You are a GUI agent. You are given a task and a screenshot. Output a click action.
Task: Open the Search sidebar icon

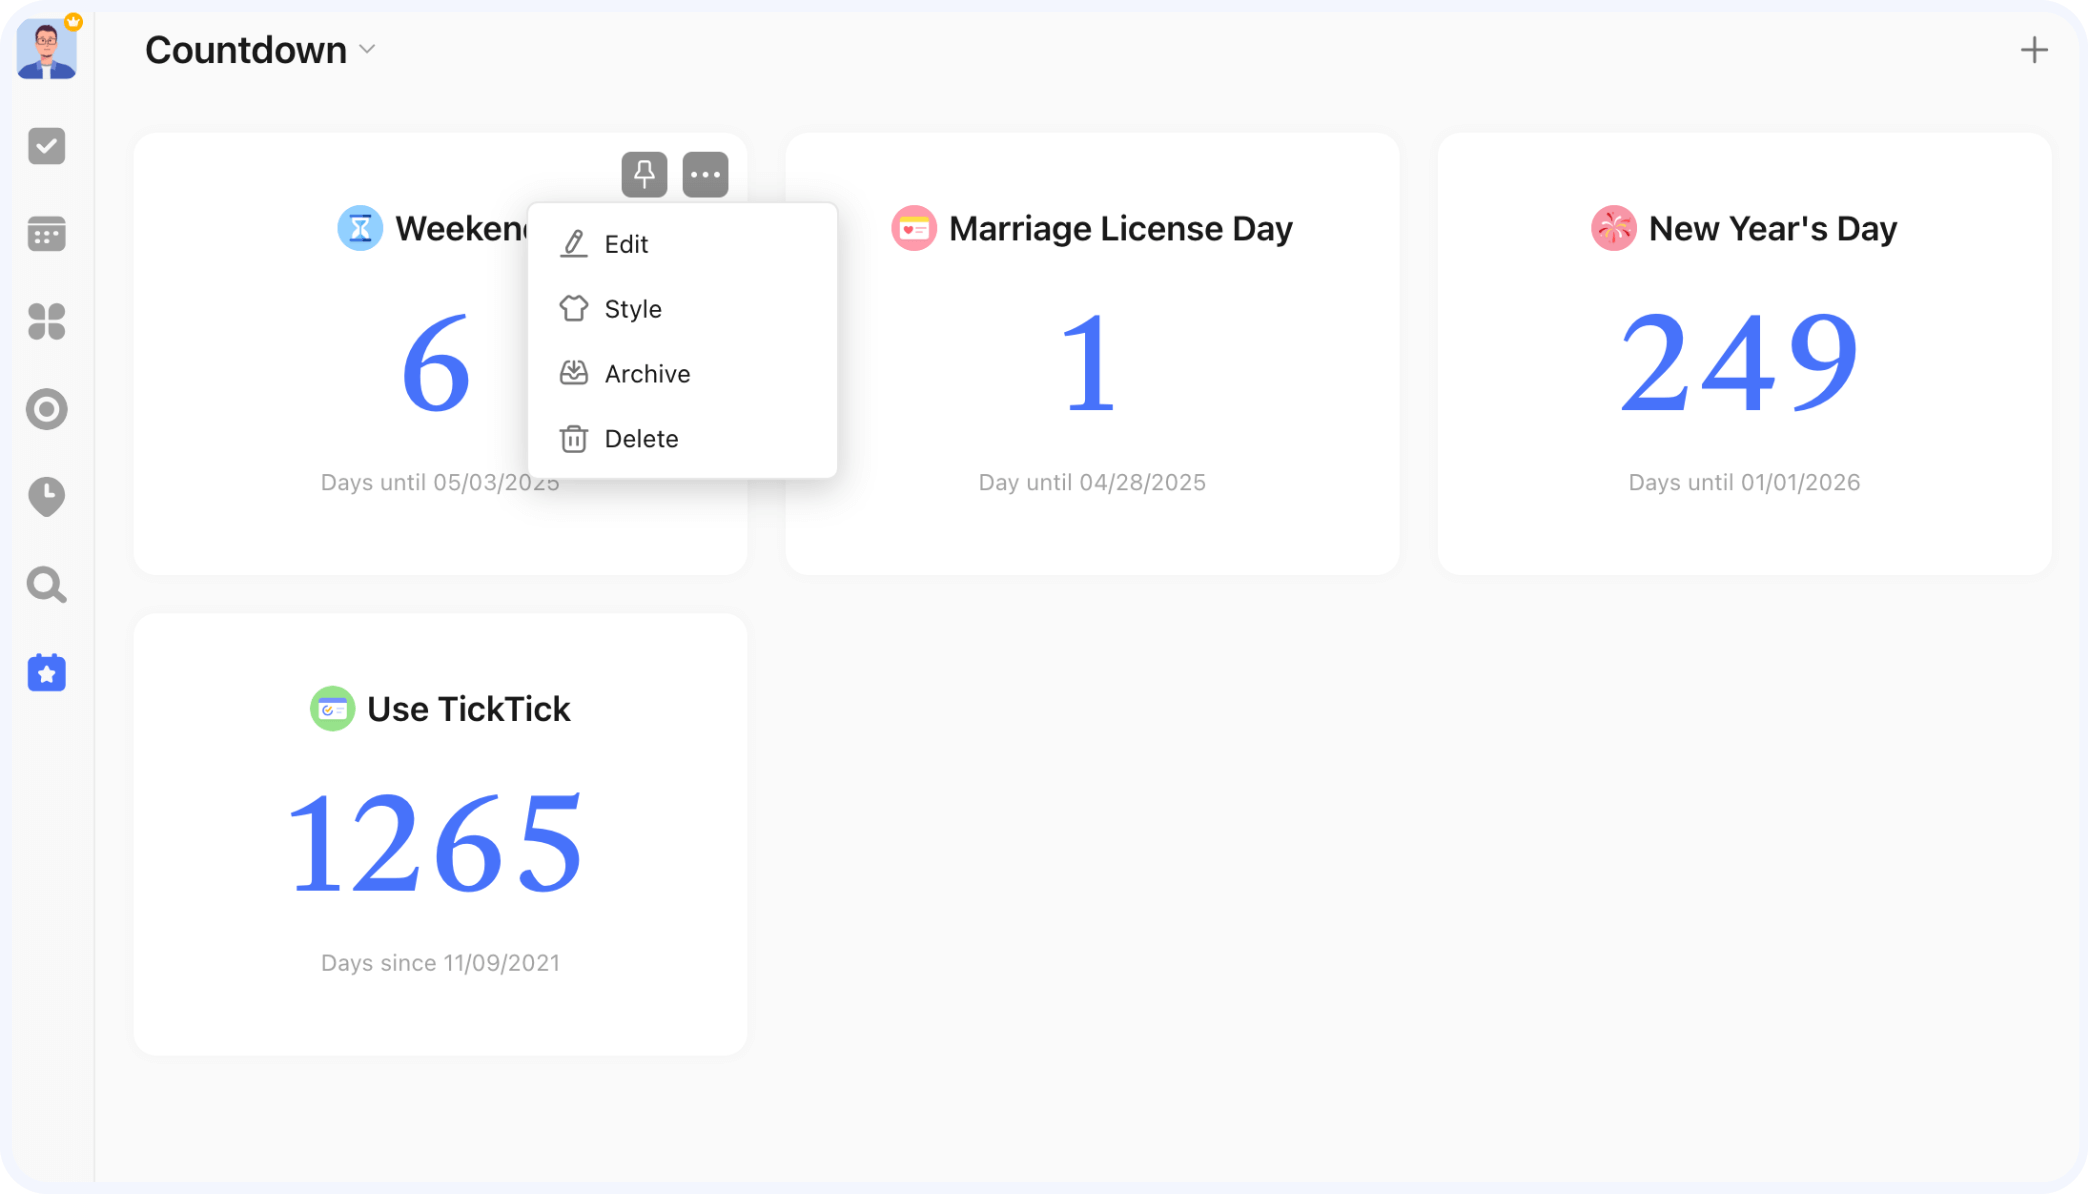(x=46, y=585)
